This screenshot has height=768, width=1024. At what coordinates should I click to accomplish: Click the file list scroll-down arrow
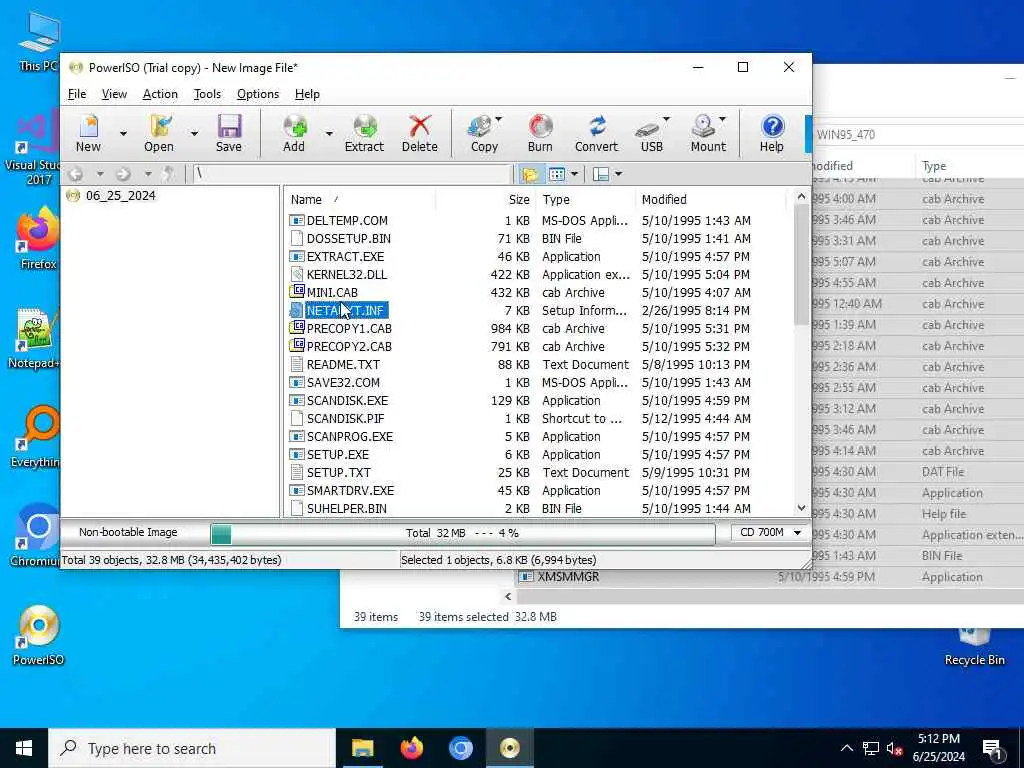pyautogui.click(x=801, y=508)
